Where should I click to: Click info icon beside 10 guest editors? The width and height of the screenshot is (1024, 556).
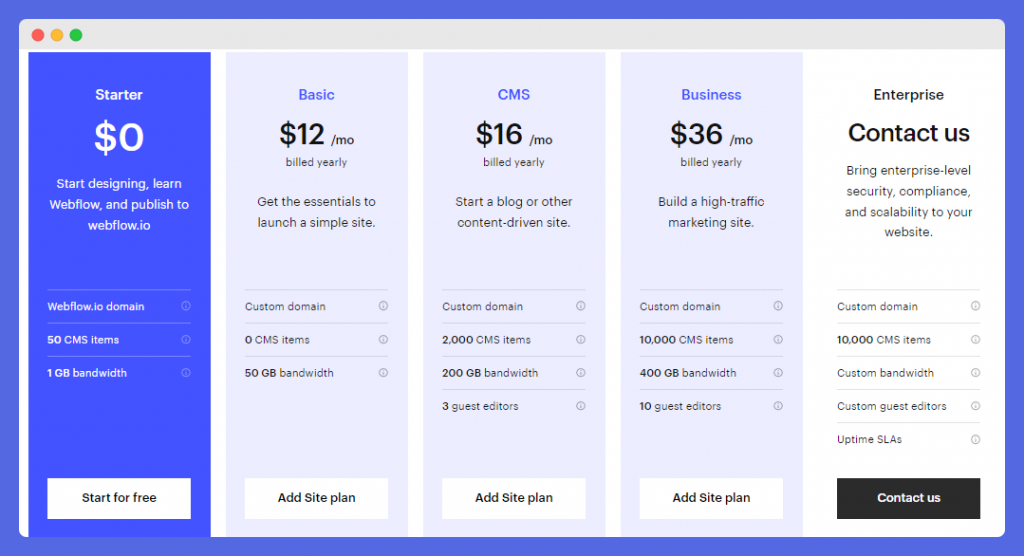click(x=778, y=406)
